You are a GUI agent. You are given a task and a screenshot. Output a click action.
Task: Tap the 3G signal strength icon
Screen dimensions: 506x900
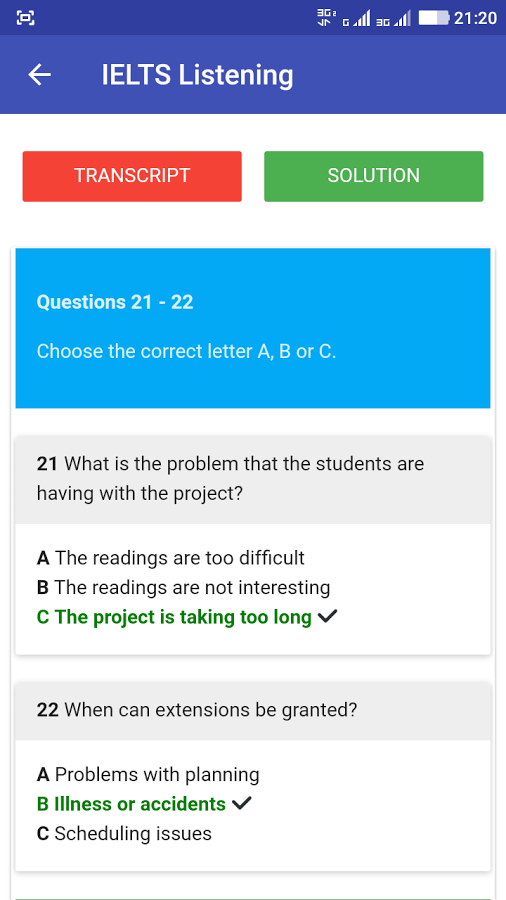(x=393, y=20)
